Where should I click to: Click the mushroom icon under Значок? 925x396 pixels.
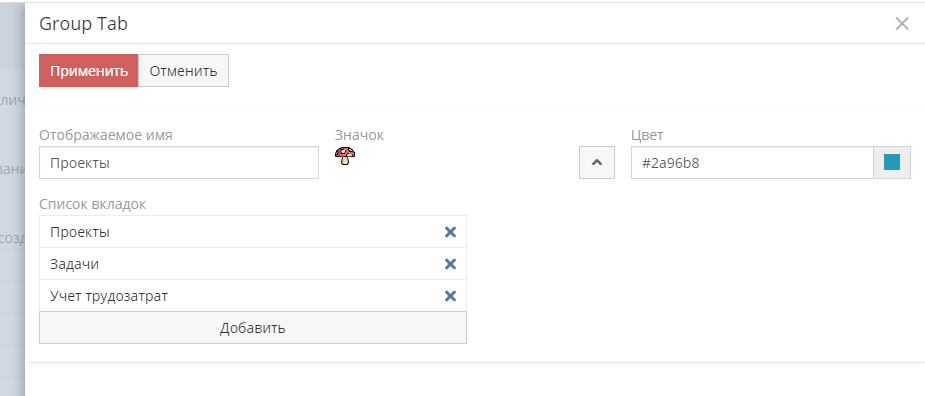[345, 156]
